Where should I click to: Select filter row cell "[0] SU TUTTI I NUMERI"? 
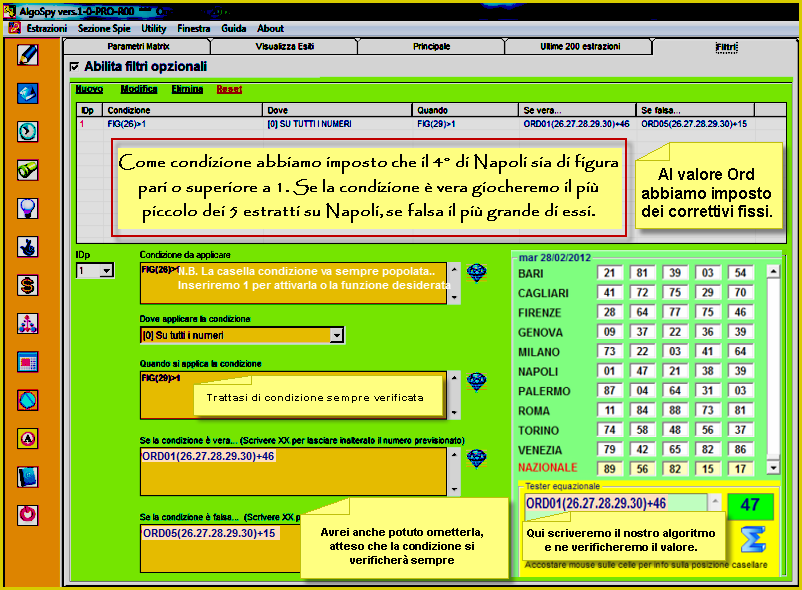pyautogui.click(x=309, y=124)
